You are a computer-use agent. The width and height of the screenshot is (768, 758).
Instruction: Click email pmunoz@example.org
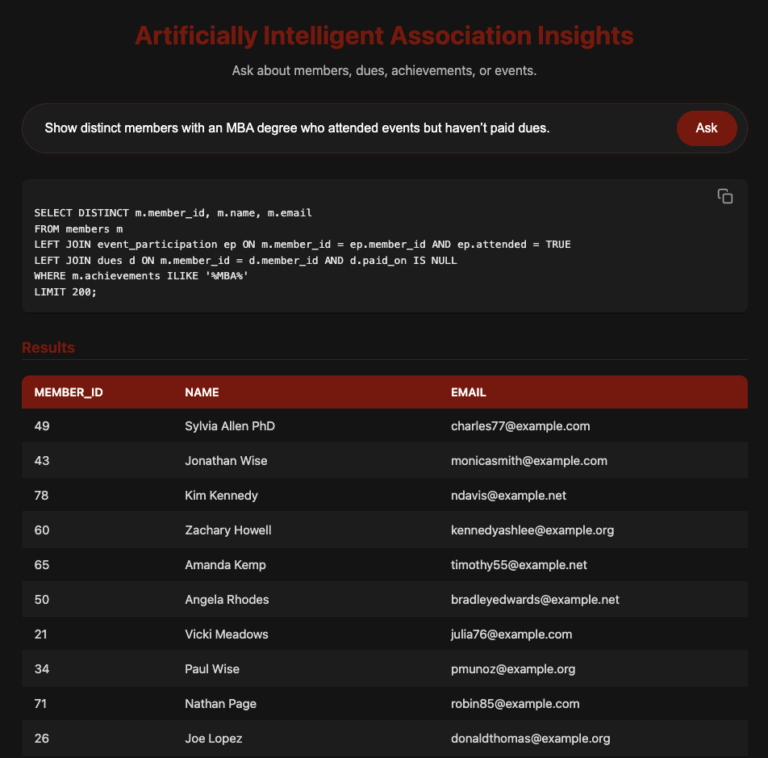pyautogui.click(x=513, y=669)
